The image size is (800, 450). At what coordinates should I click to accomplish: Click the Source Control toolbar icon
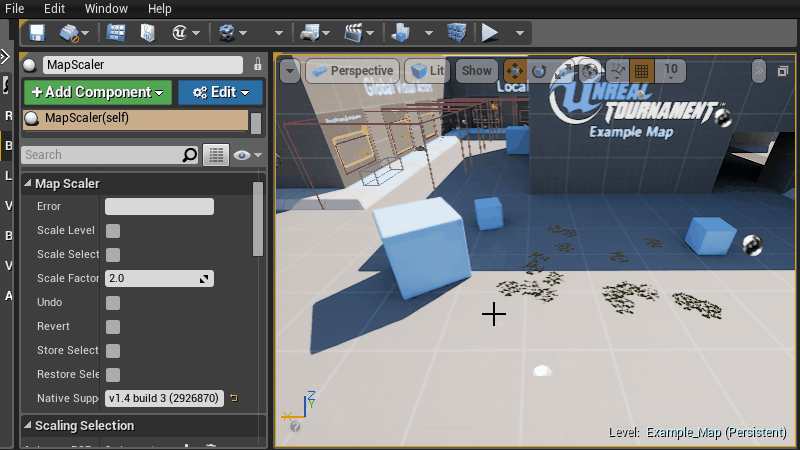(69, 33)
